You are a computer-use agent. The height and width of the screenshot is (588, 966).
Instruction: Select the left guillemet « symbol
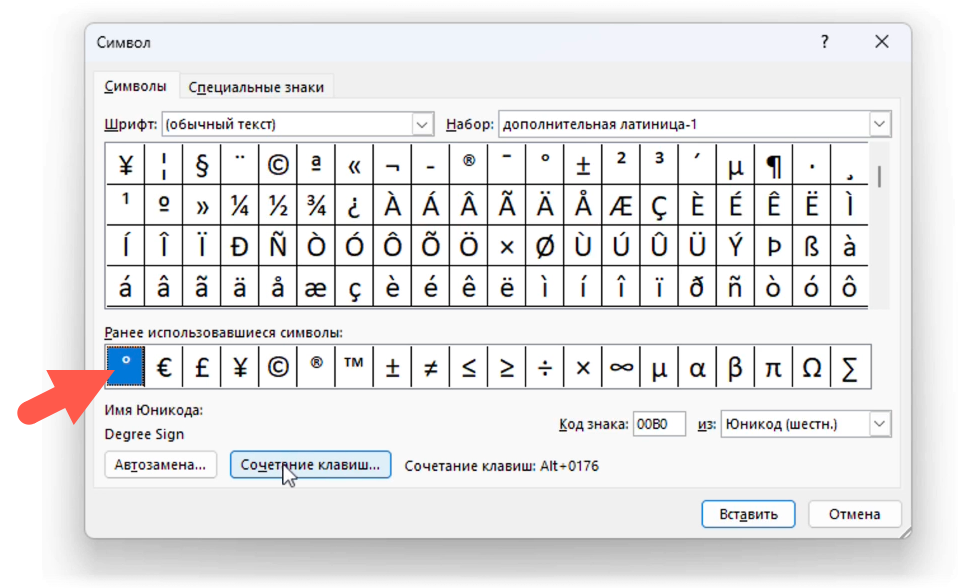pos(354,165)
